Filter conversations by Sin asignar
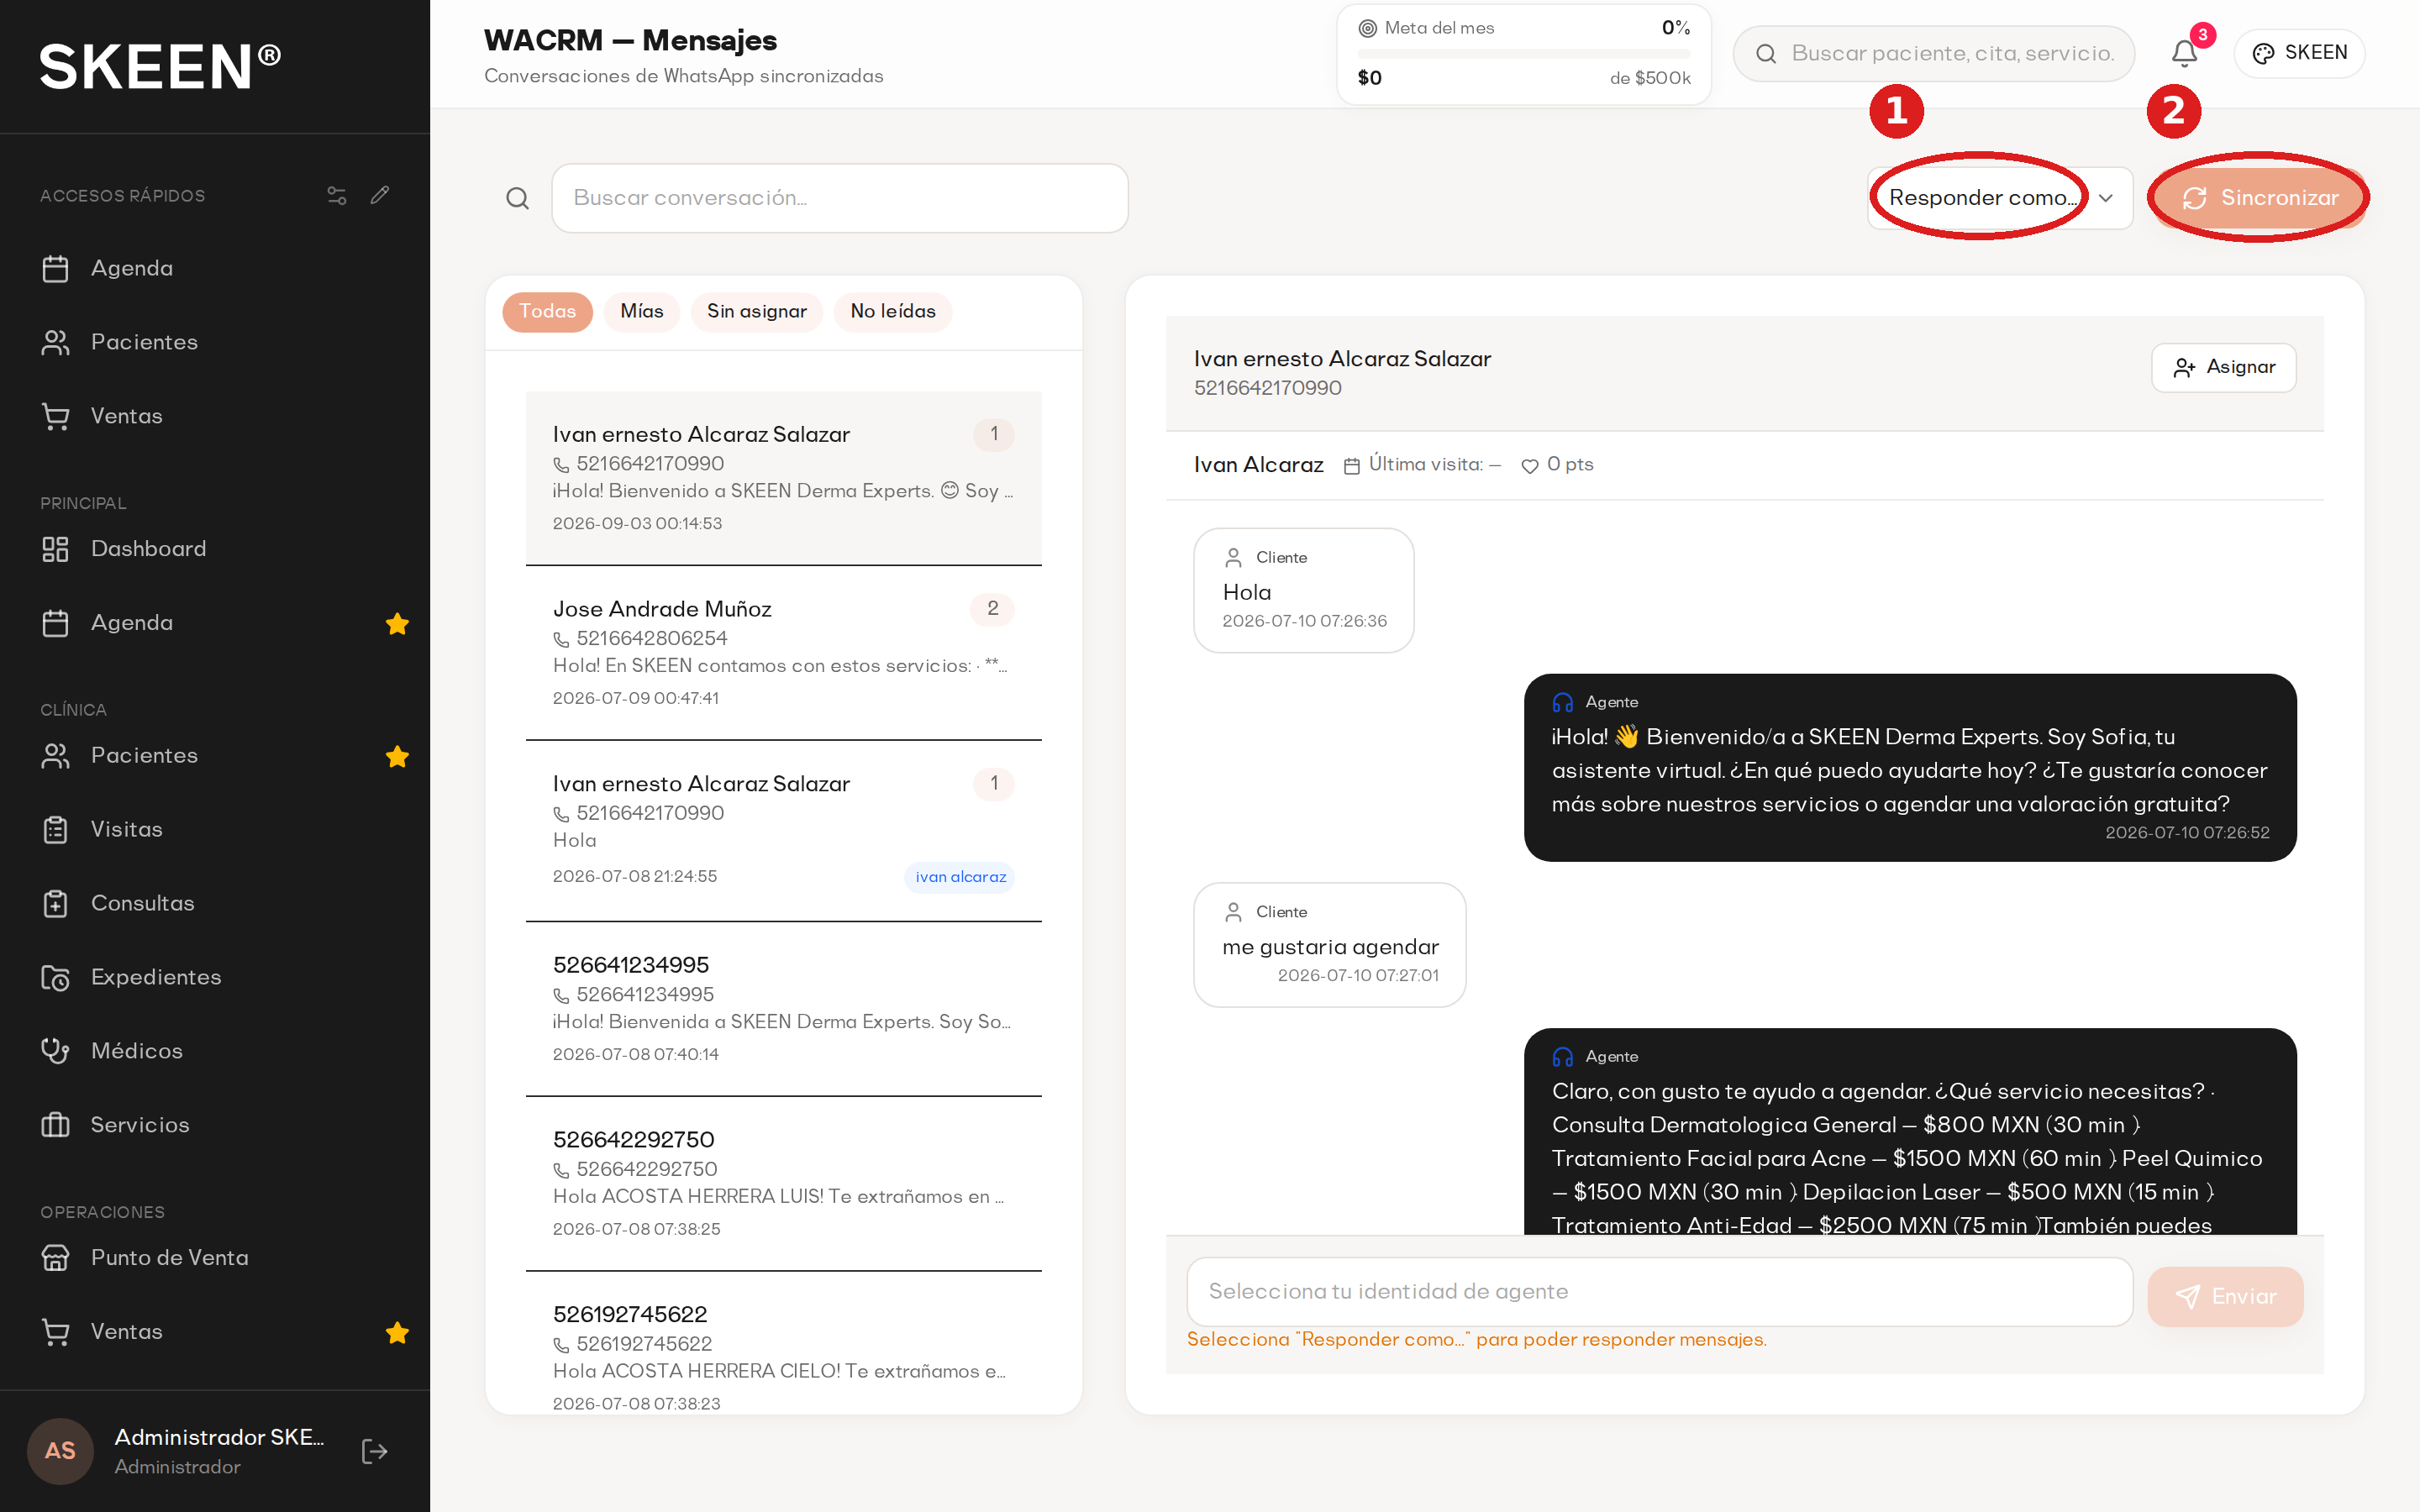The image size is (2420, 1512). coord(756,311)
